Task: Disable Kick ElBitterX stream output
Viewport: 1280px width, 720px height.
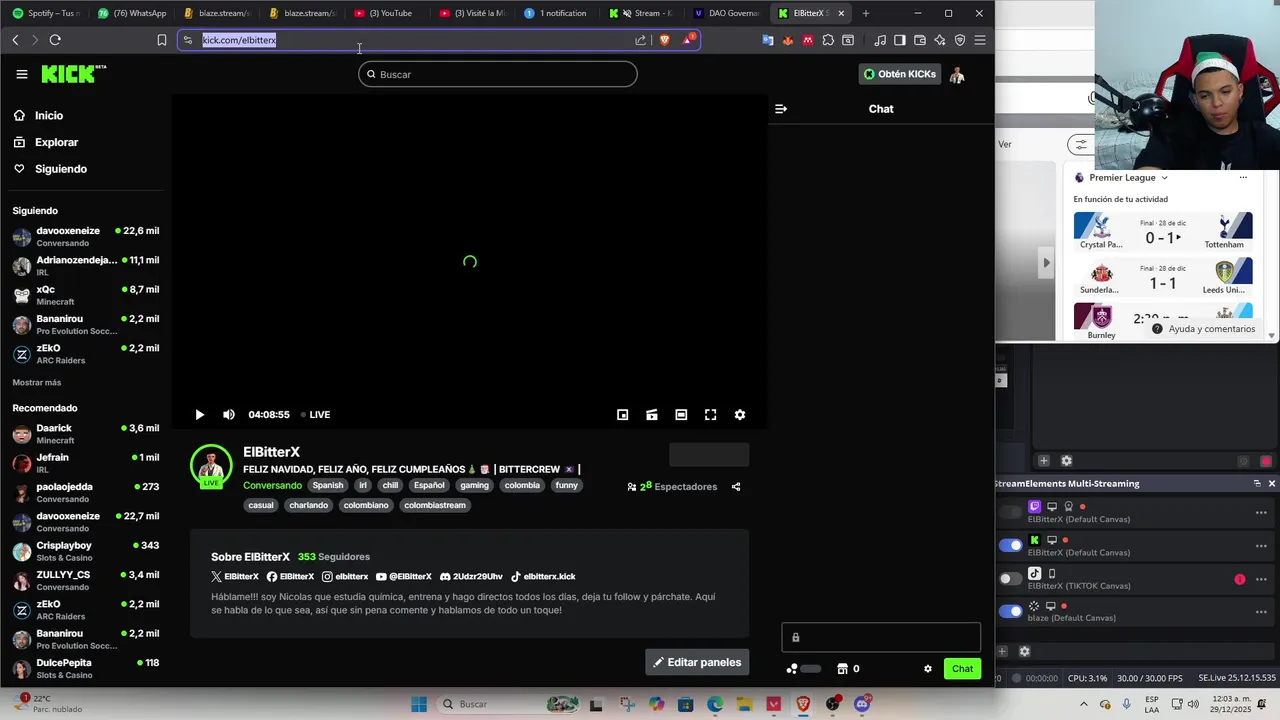Action: click(x=1011, y=545)
